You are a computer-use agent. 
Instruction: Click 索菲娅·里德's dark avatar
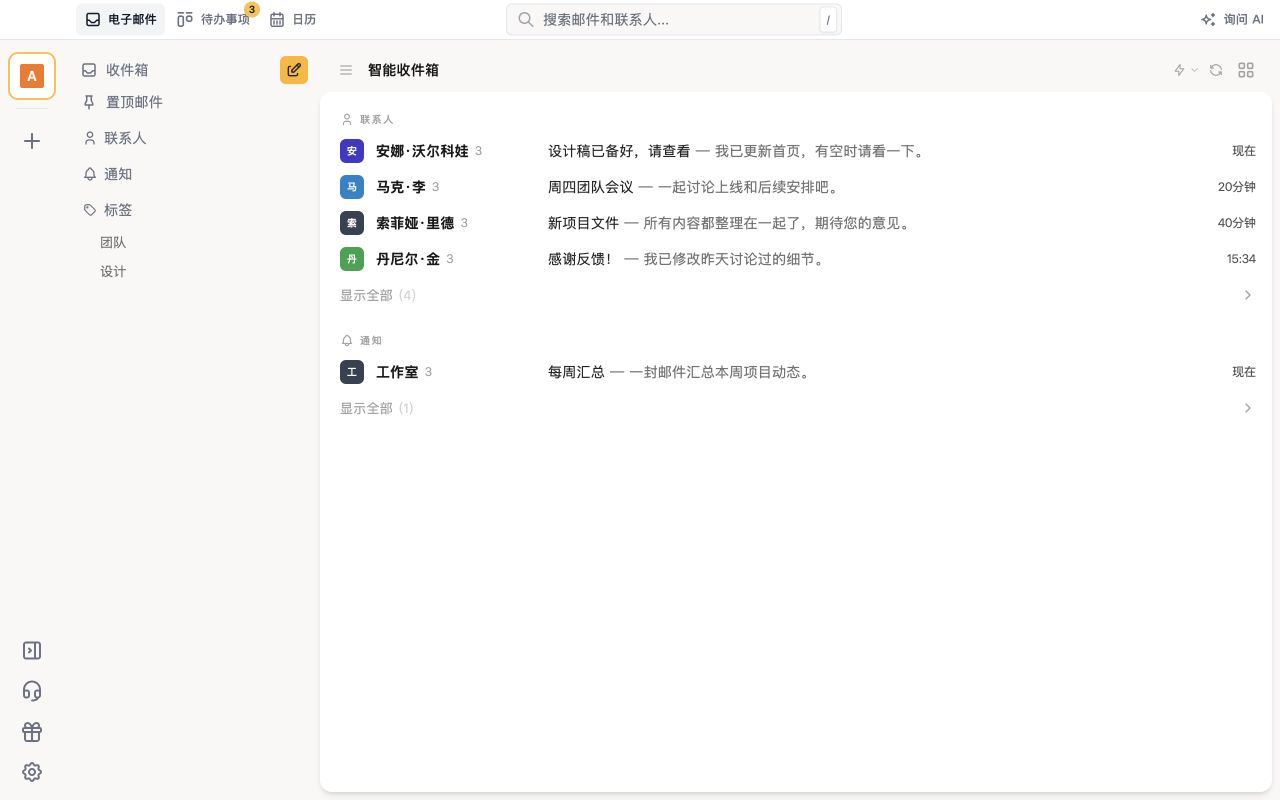[x=352, y=223]
